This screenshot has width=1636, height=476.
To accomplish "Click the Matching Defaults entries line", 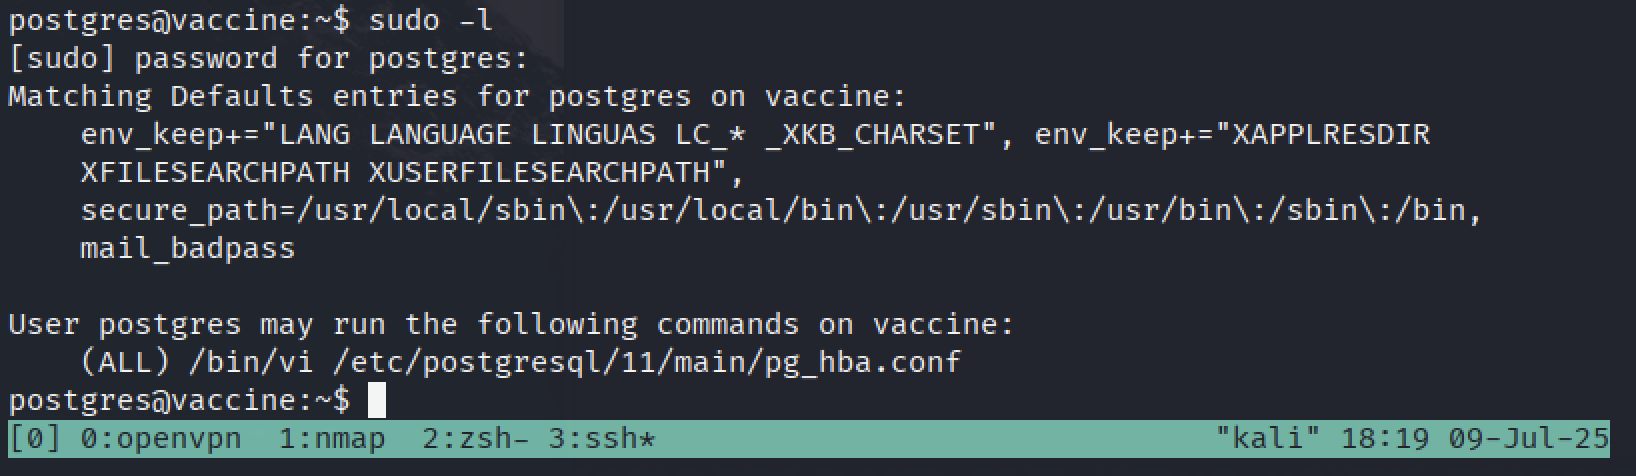I will [x=457, y=96].
